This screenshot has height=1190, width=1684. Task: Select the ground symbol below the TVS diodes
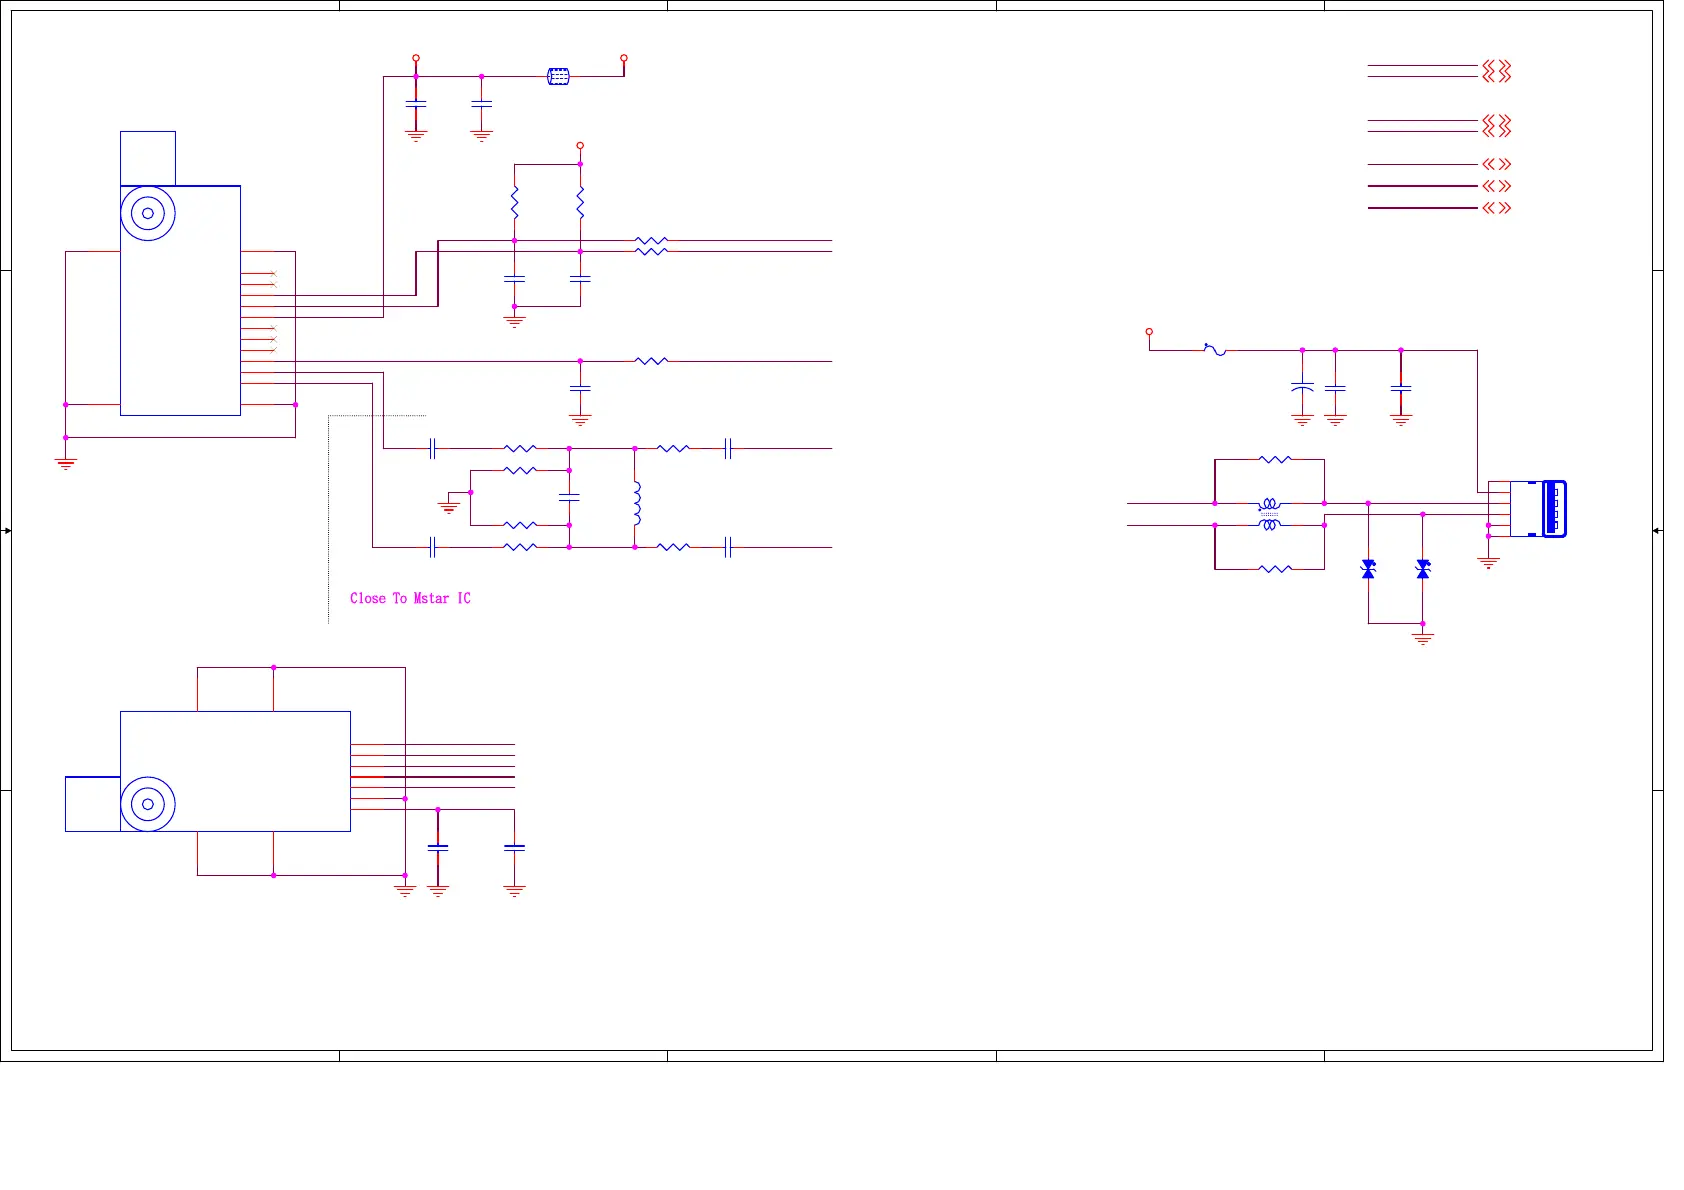point(1423,636)
